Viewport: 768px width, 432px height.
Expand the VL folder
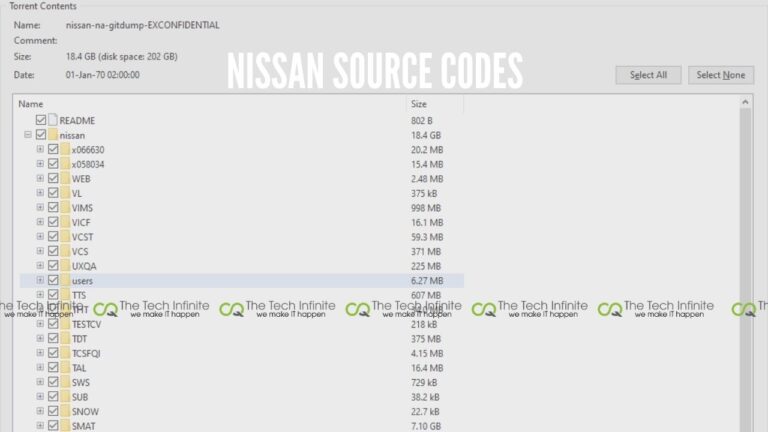click(x=40, y=193)
